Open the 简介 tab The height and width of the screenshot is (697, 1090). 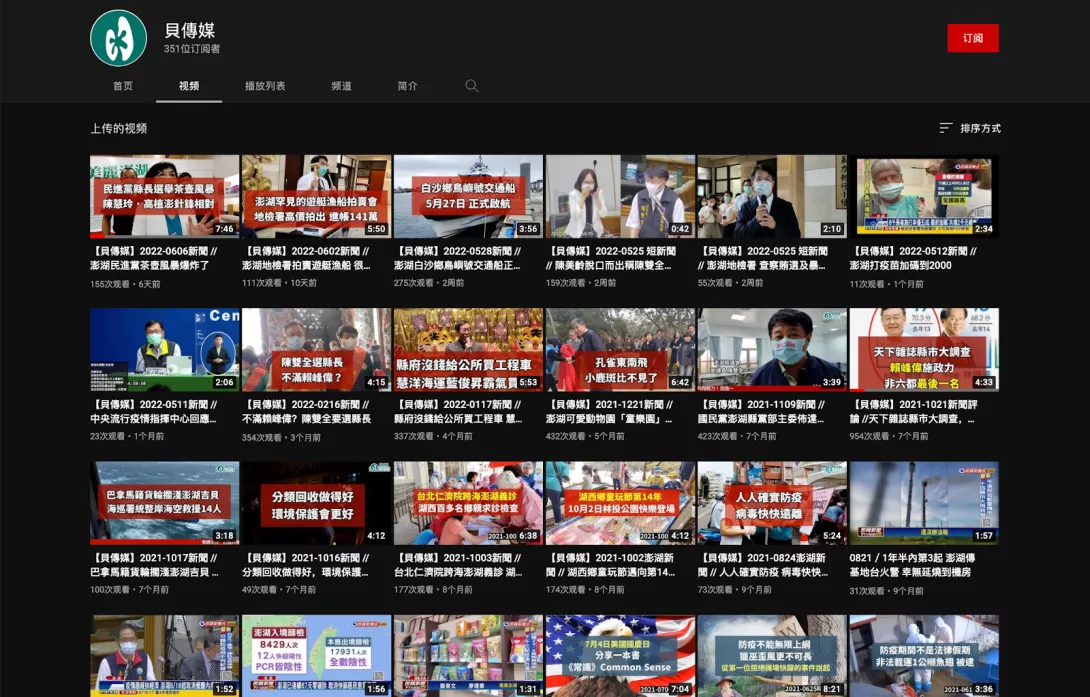(407, 86)
